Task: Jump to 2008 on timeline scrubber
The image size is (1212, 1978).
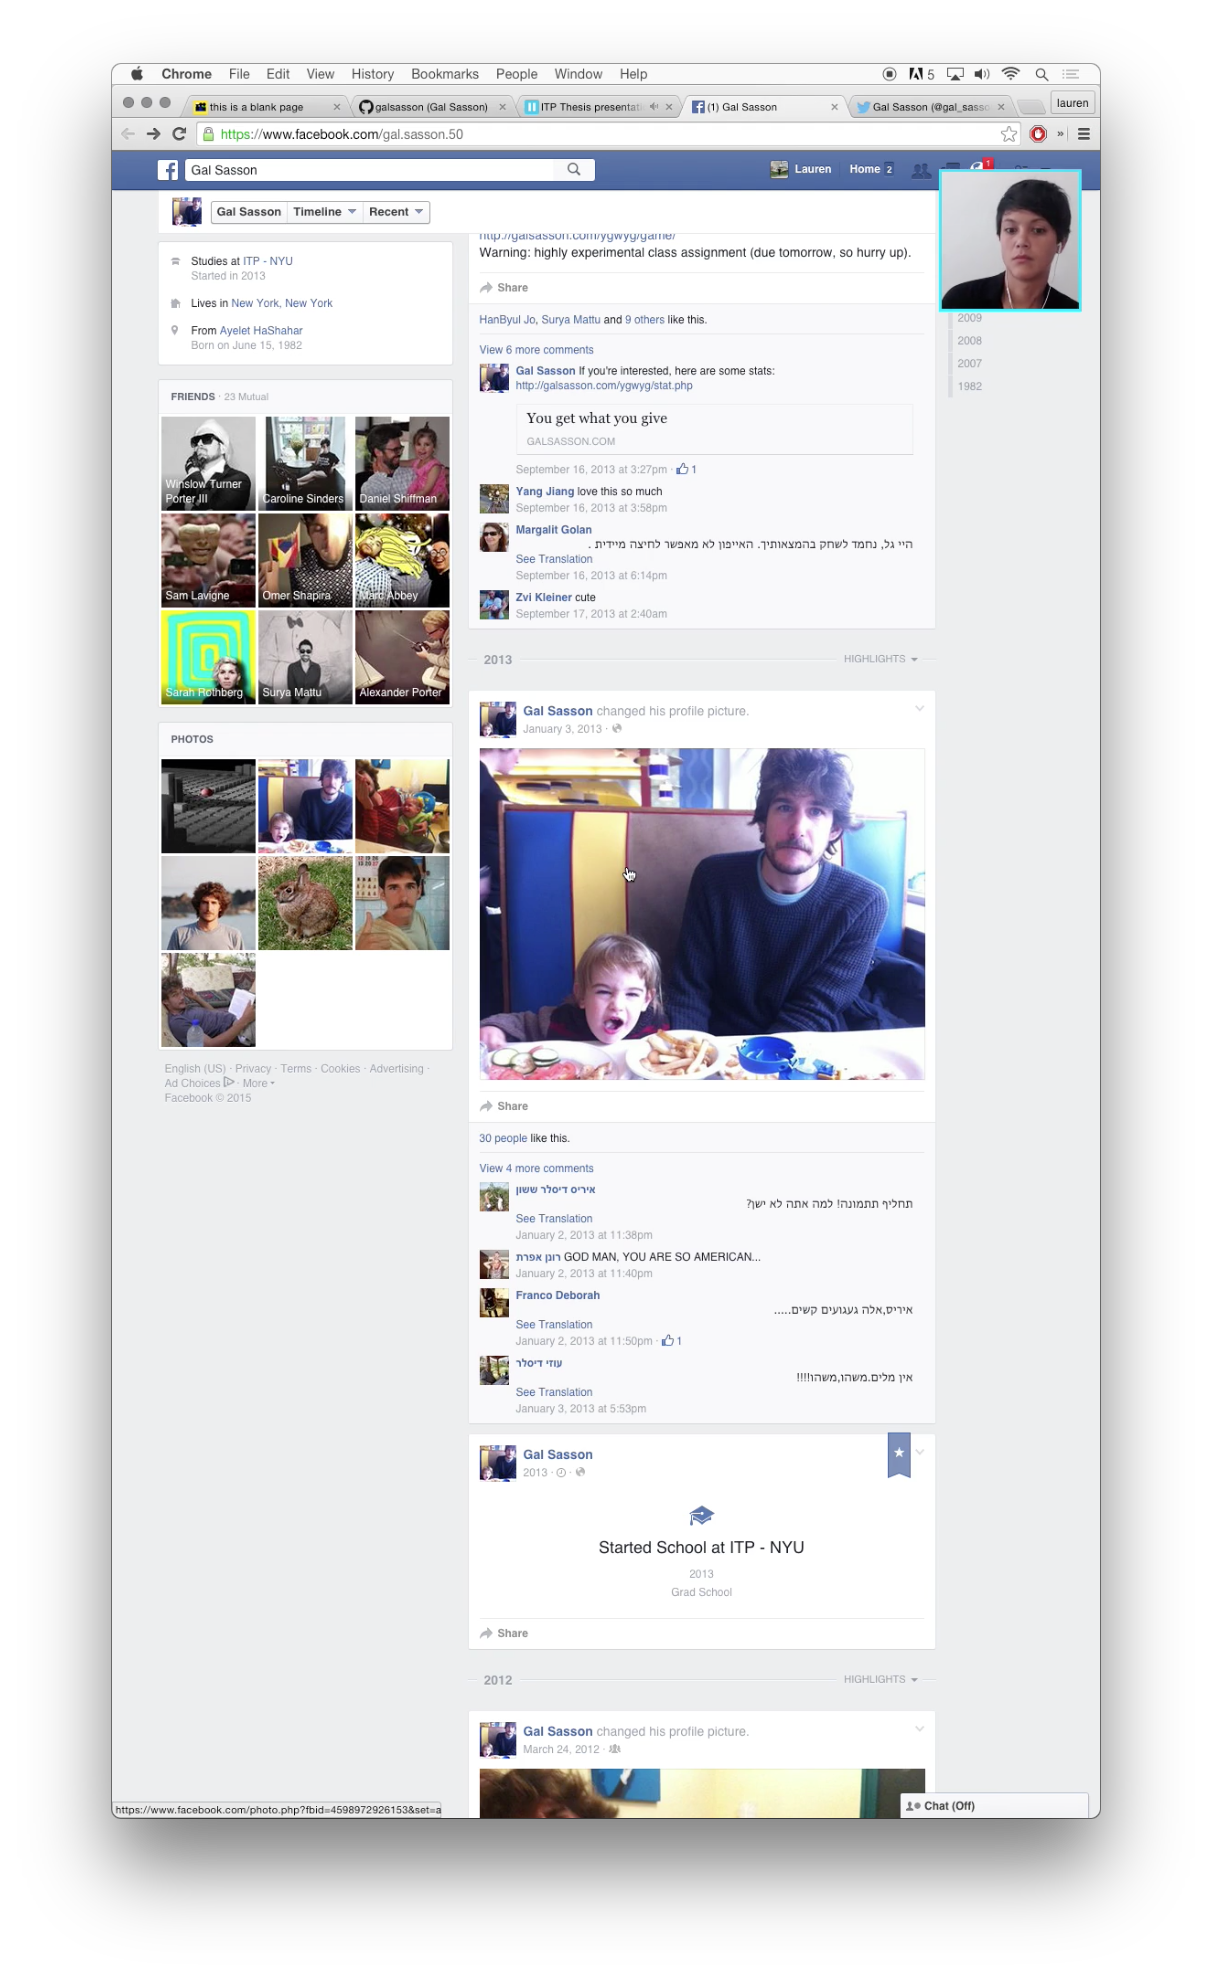Action: tap(969, 340)
